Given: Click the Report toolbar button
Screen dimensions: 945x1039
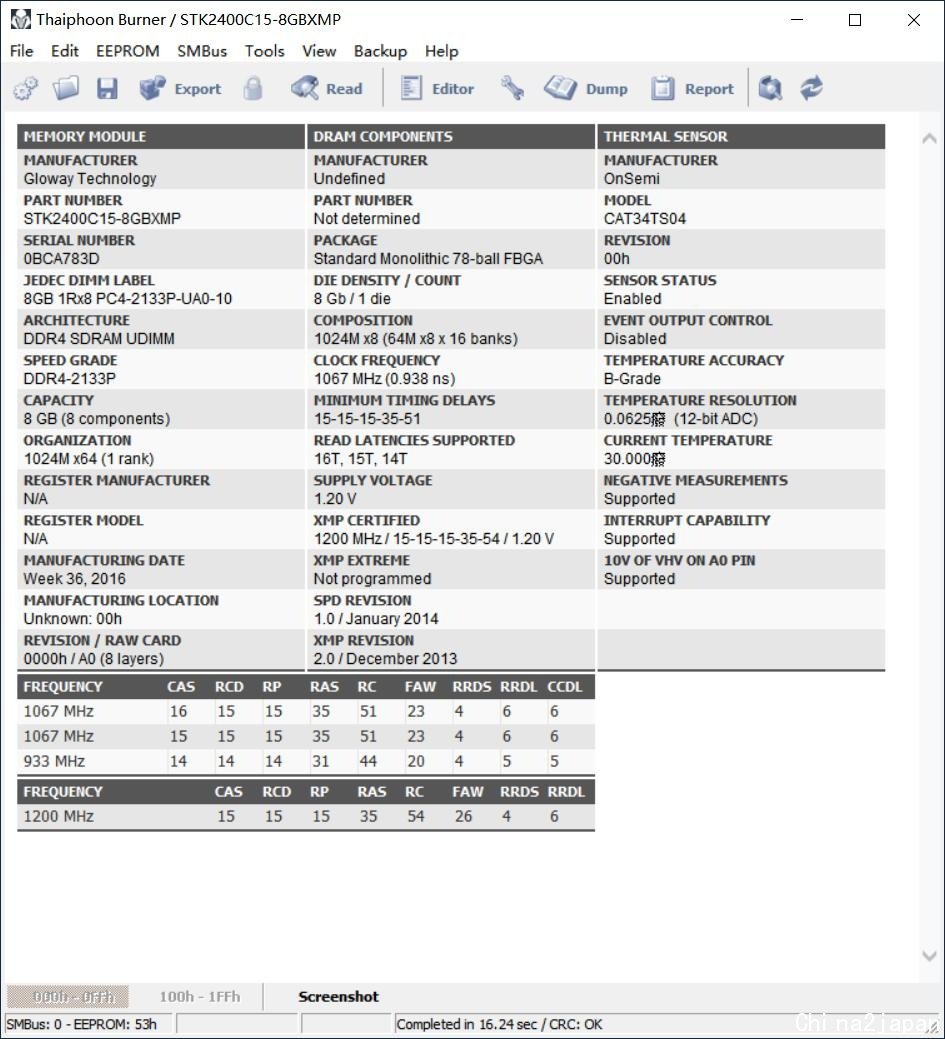Looking at the screenshot, I should tap(692, 88).
